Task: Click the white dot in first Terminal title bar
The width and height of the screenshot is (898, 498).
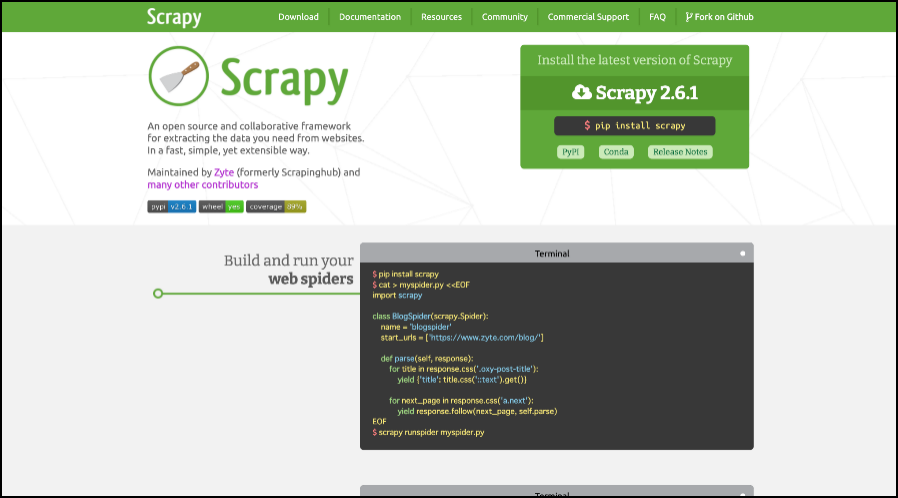Action: [743, 254]
